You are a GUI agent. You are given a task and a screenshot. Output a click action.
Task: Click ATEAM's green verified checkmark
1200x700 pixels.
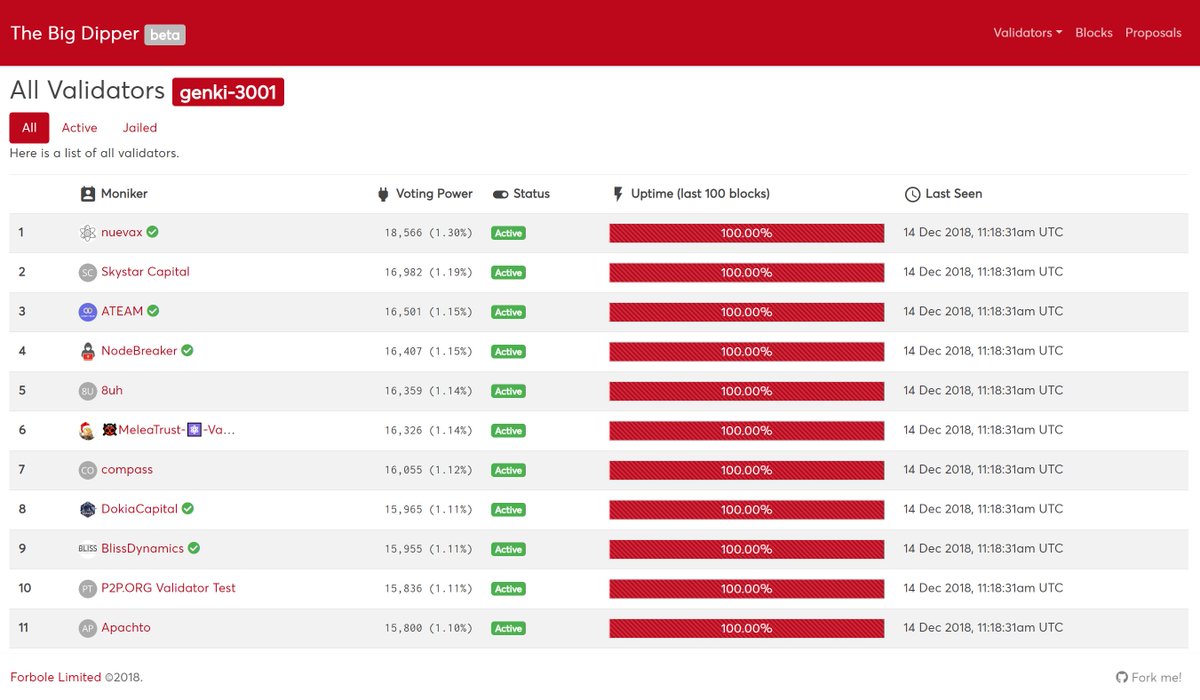(153, 311)
